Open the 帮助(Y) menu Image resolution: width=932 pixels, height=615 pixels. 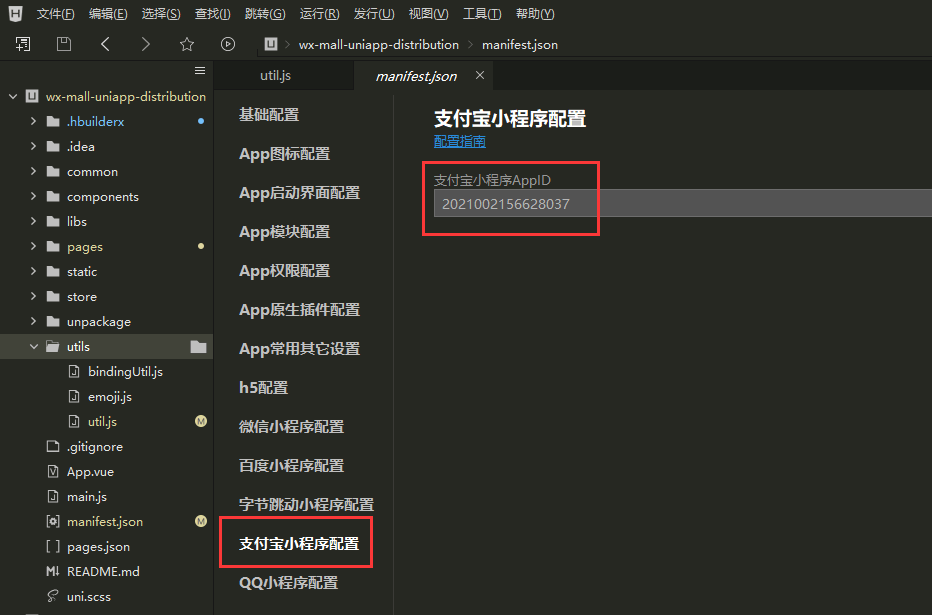pos(535,13)
